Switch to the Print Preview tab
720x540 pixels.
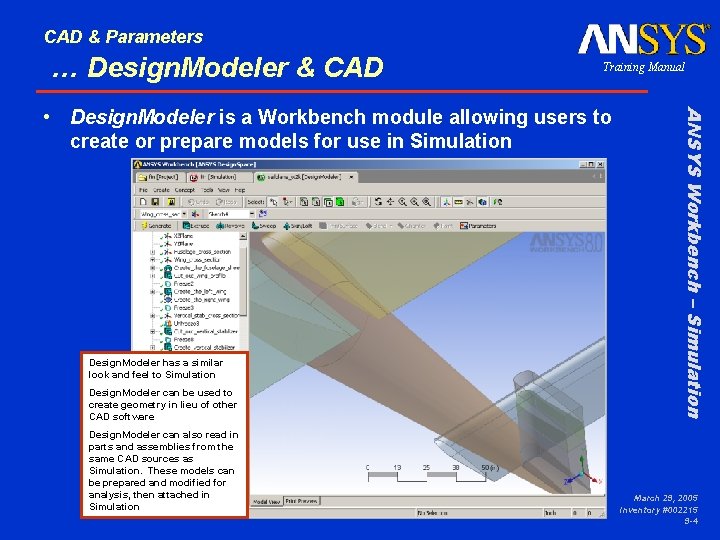click(x=301, y=501)
